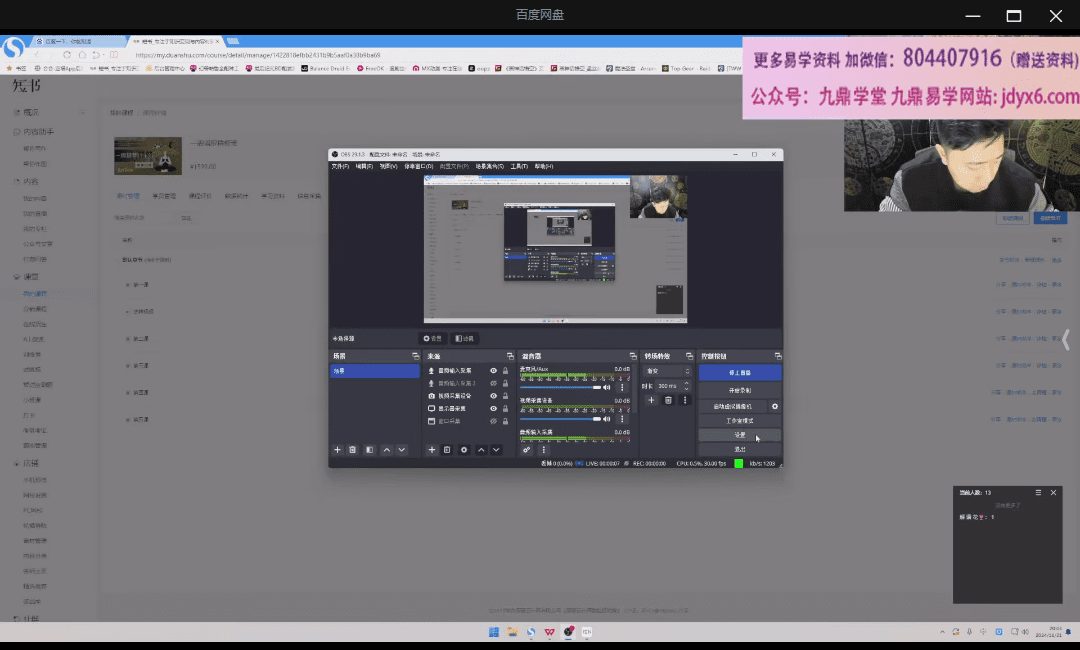Delete the selected scene with trash icon
This screenshot has width=1080, height=650.
[x=353, y=450]
